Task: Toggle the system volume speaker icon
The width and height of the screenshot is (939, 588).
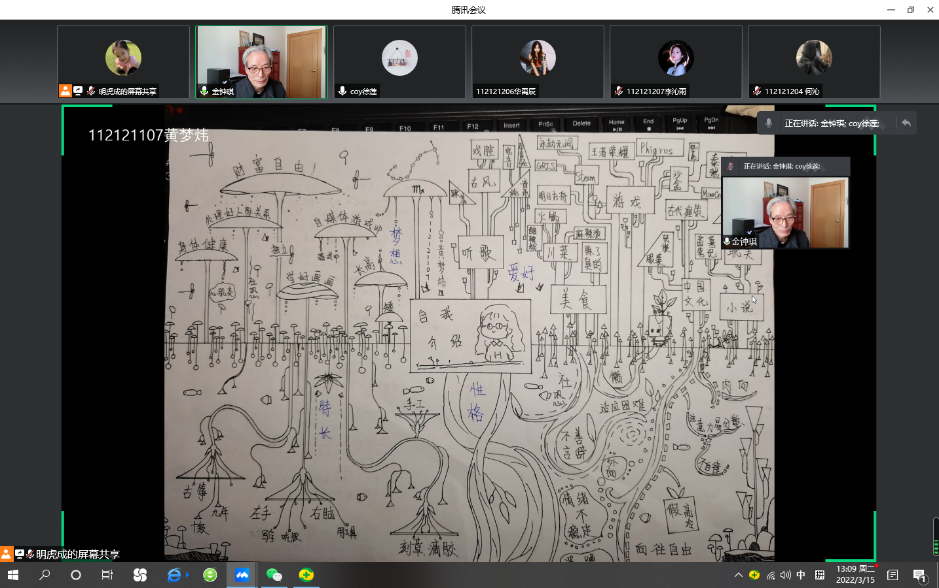Action: click(784, 575)
